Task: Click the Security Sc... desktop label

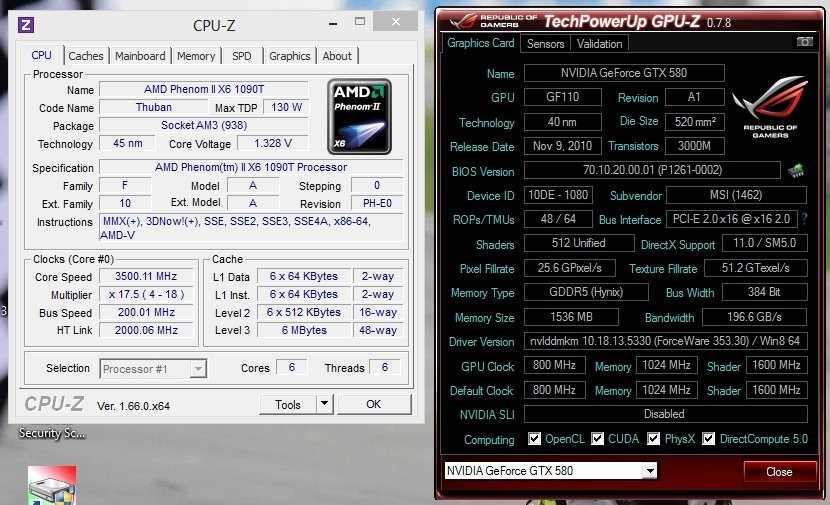Action: click(x=52, y=433)
